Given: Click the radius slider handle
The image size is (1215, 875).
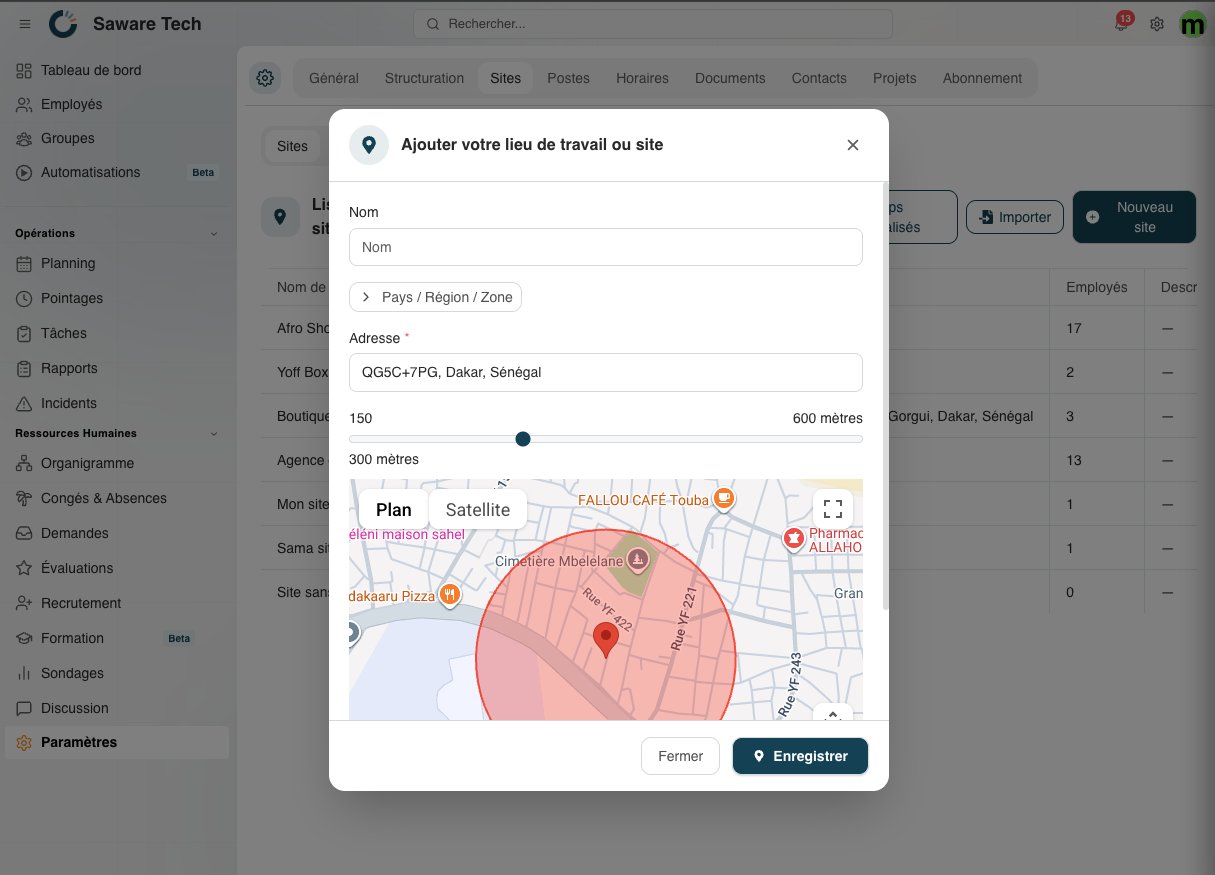Looking at the screenshot, I should [x=522, y=439].
